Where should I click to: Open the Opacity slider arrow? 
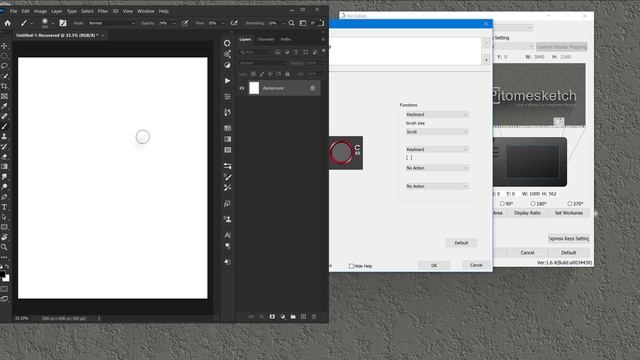point(174,23)
